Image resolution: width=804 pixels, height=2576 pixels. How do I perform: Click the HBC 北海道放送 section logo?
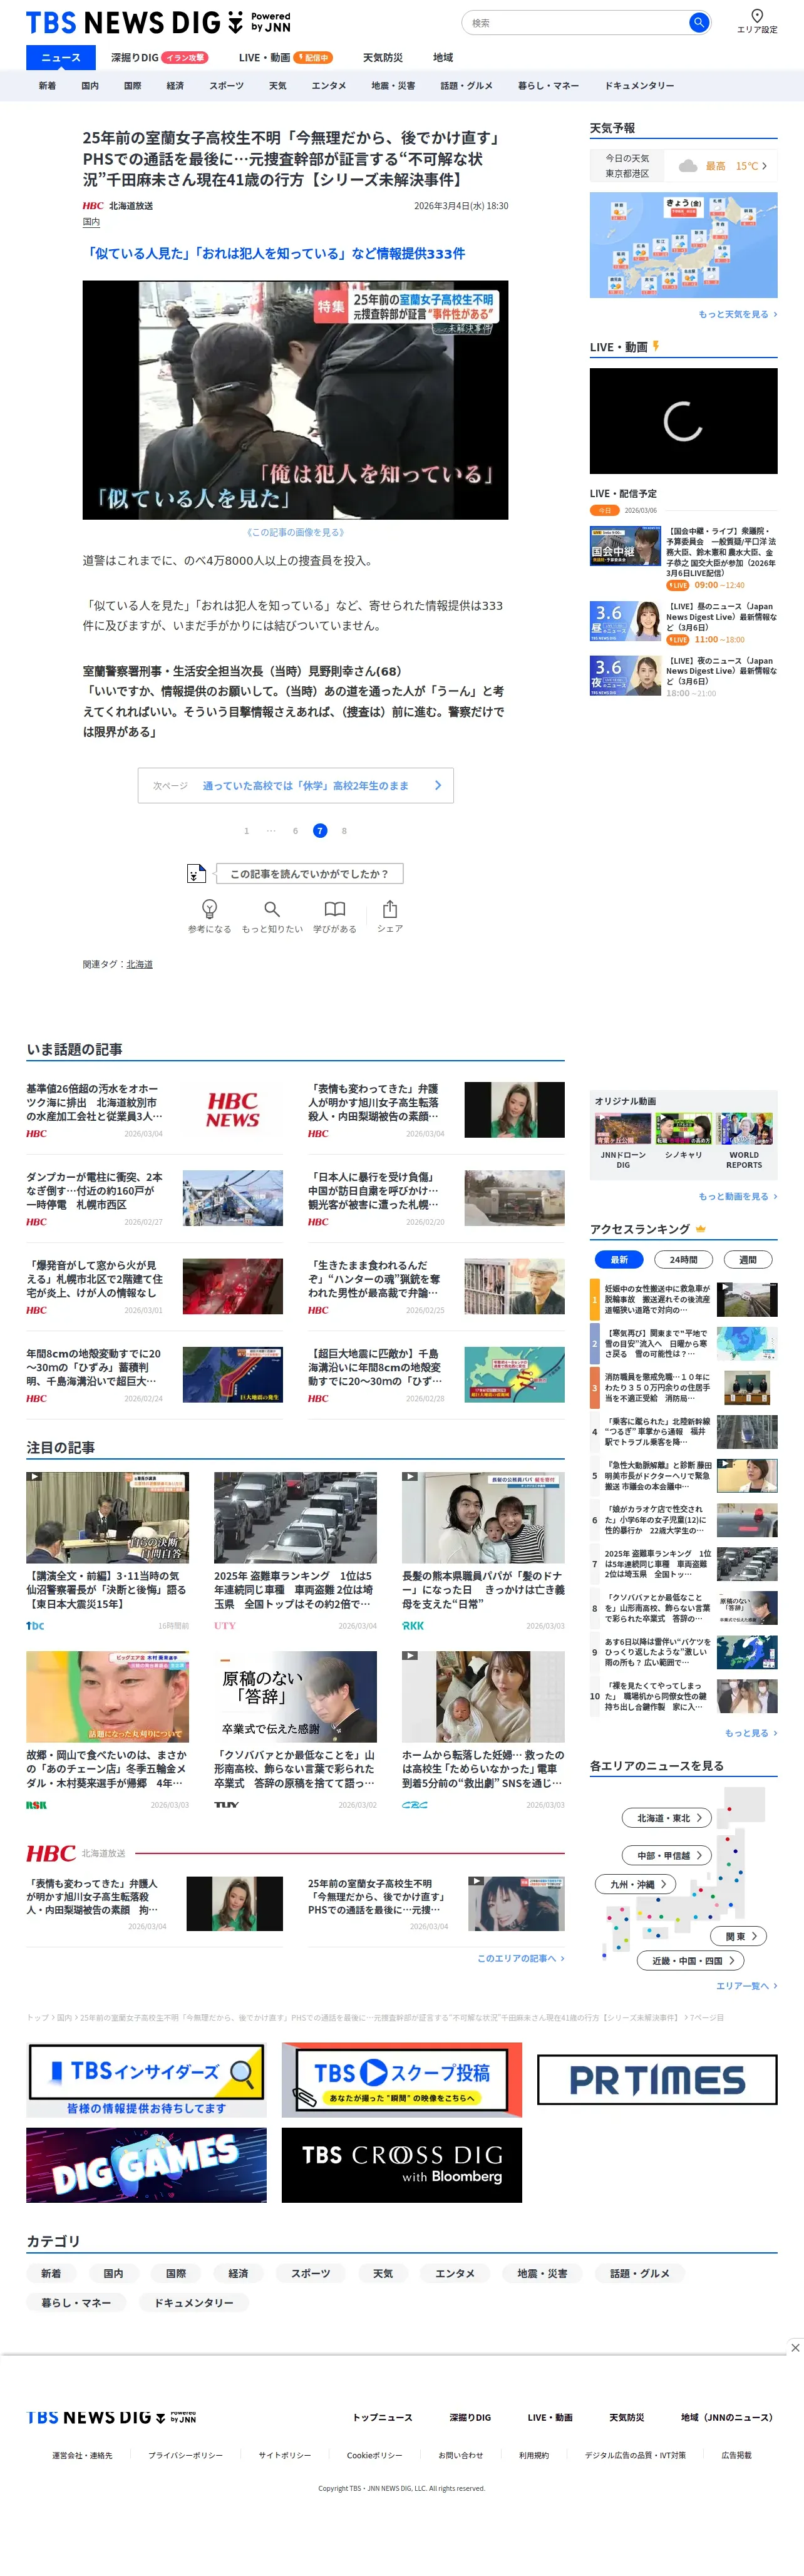(x=51, y=1853)
